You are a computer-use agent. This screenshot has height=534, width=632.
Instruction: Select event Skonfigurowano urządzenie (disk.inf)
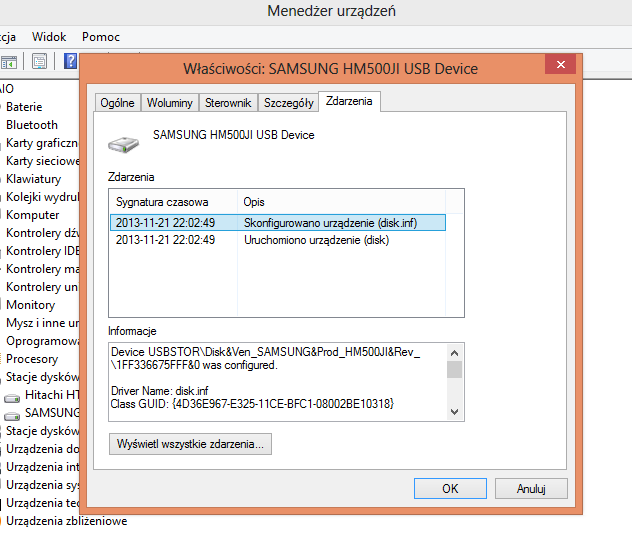pyautogui.click(x=278, y=222)
